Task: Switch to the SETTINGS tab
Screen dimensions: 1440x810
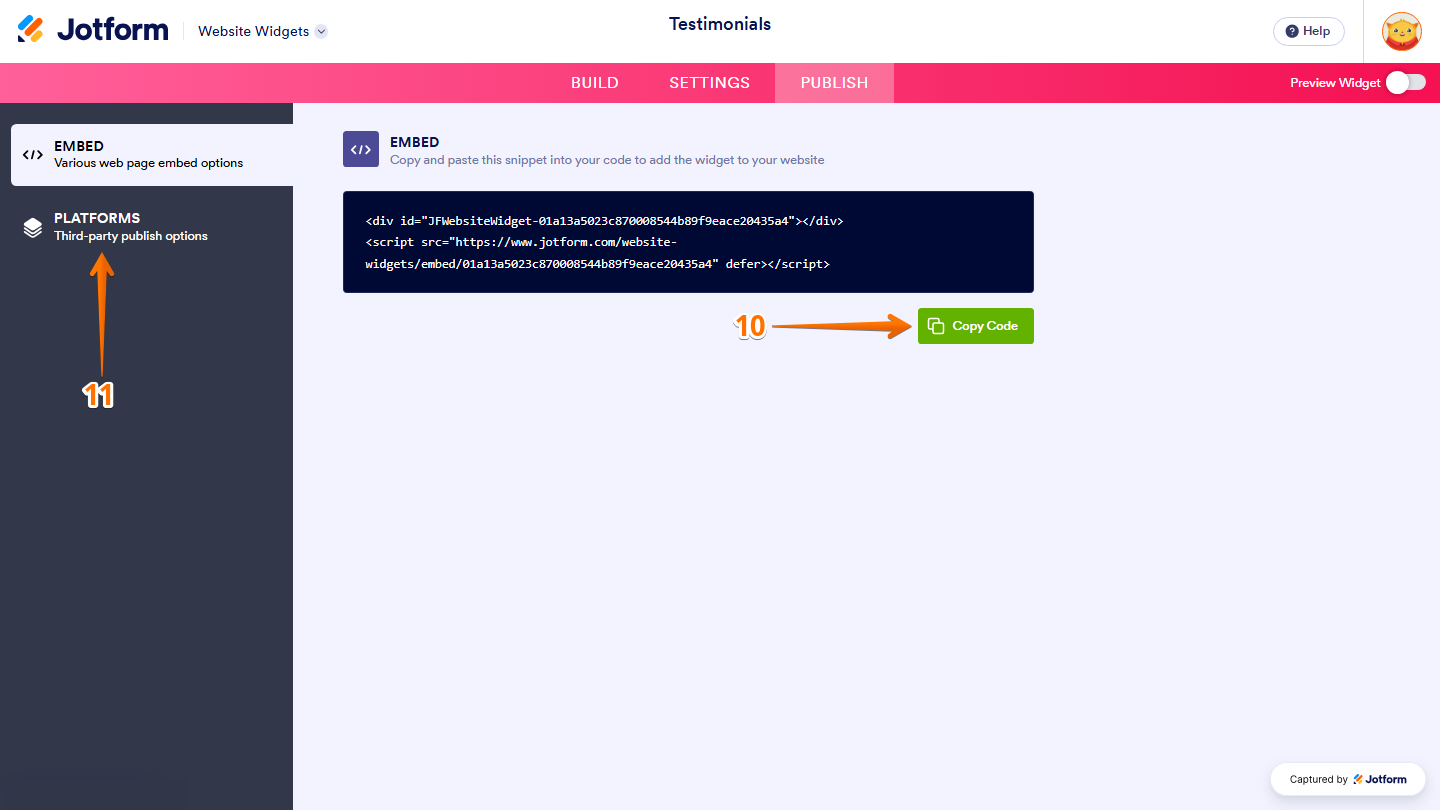Action: click(709, 83)
